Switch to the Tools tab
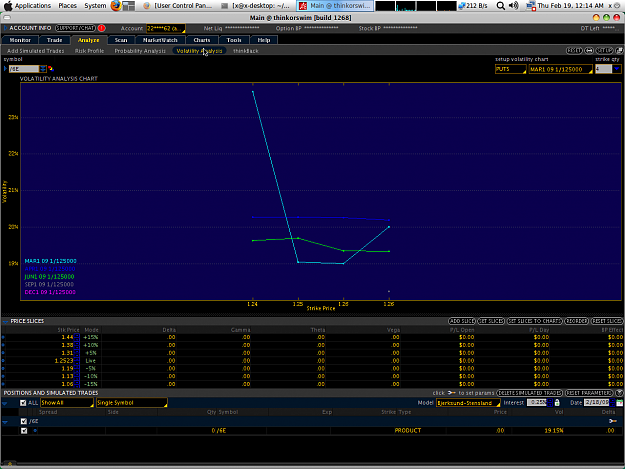 [234, 40]
